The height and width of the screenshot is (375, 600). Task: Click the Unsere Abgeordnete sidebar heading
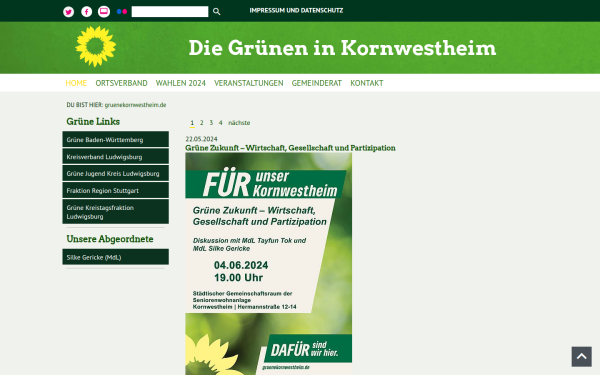click(110, 239)
